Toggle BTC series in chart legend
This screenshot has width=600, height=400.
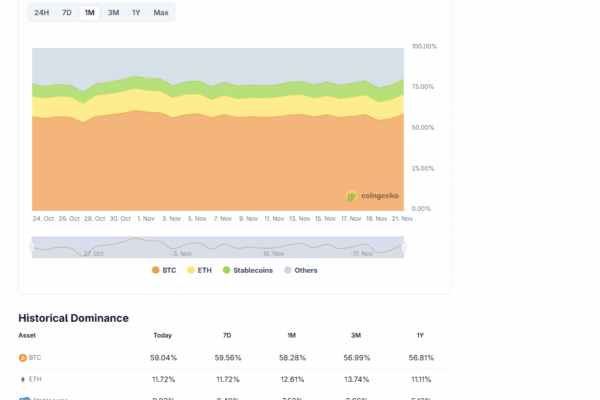pos(164,270)
